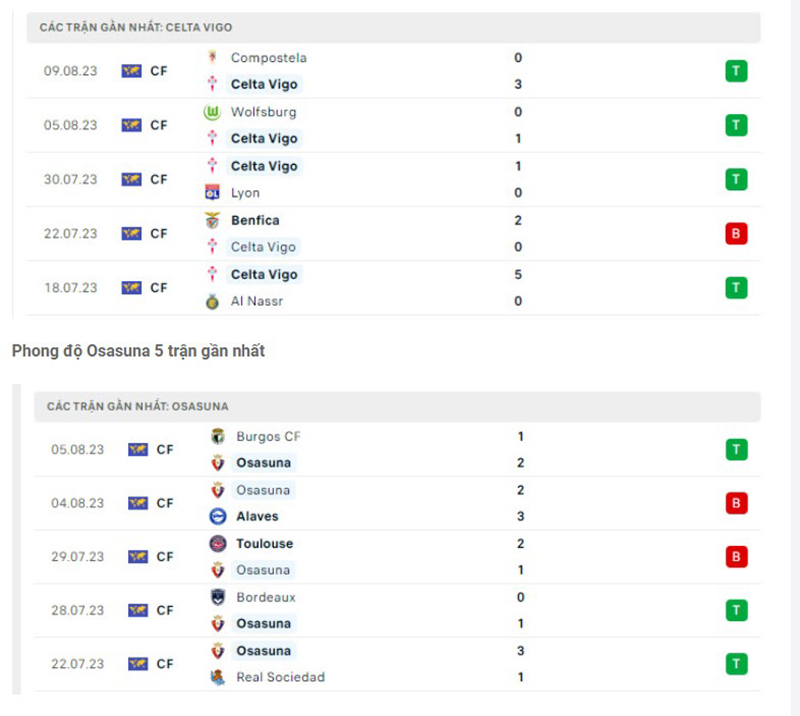Image resolution: width=800 pixels, height=716 pixels.
Task: Click the Lyon club badge icon
Action: click(x=212, y=192)
